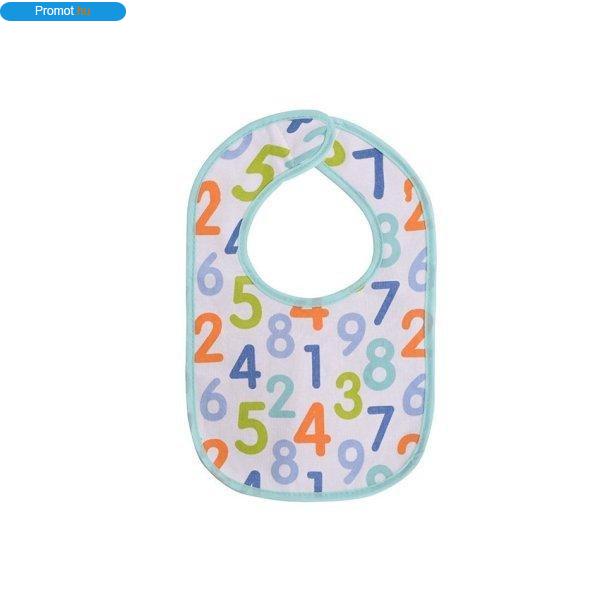Click light blue 8 left of bottom 9
Viewport: 600px width, 600px height.
coord(284,461)
